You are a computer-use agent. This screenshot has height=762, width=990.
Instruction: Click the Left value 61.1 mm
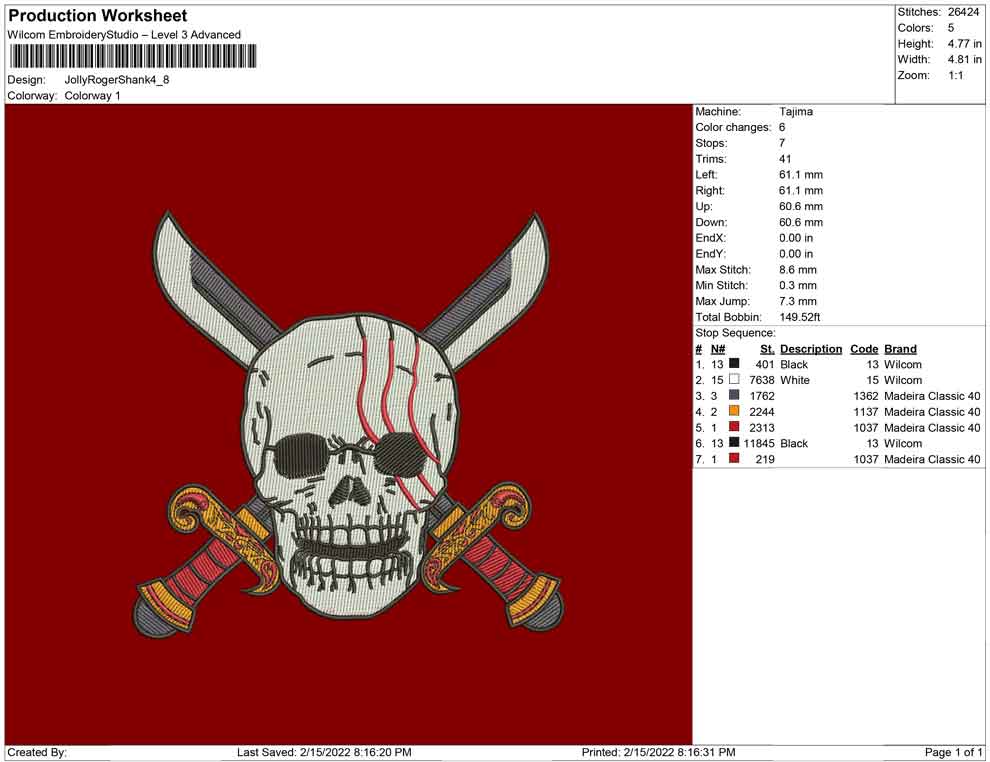801,174
